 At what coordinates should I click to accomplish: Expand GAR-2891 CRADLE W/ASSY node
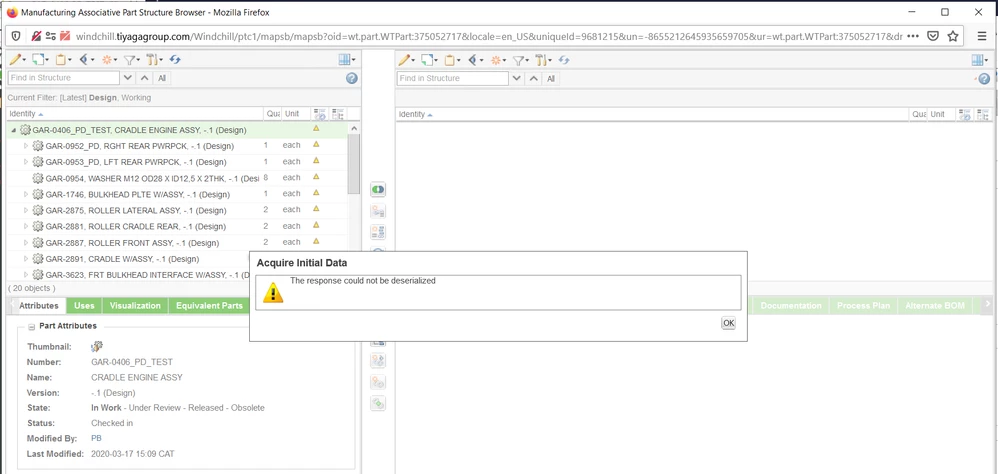coord(26,259)
